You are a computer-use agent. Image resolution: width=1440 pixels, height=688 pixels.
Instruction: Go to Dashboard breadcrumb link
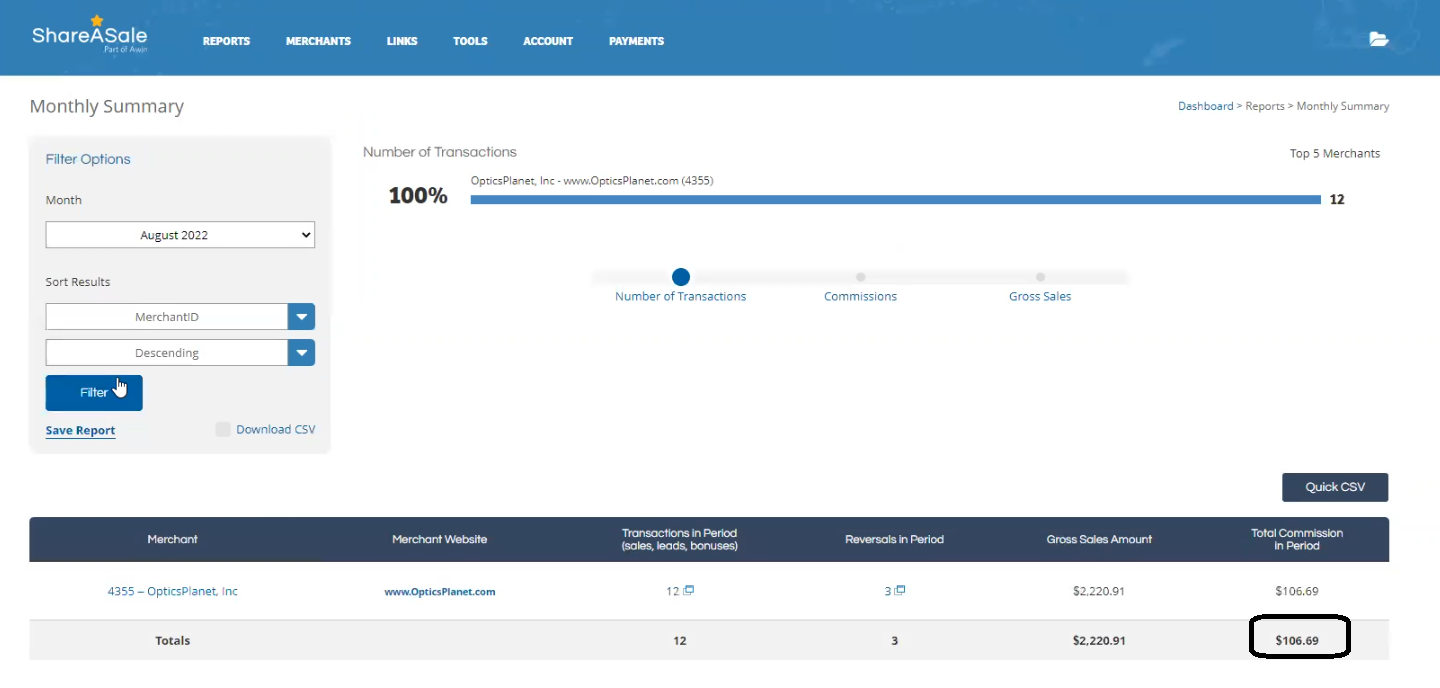pos(1205,106)
